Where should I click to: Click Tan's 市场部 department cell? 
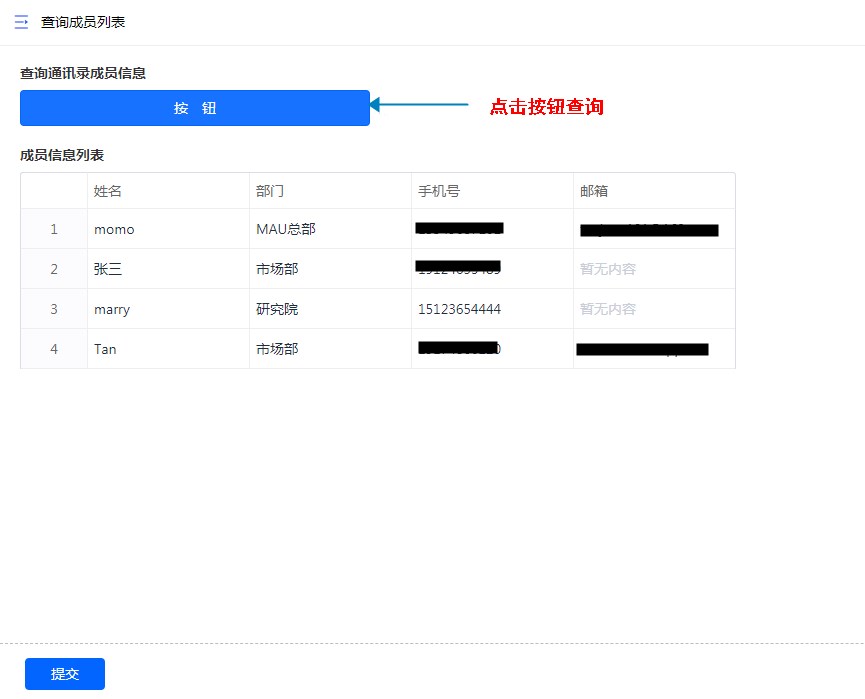[x=277, y=349]
